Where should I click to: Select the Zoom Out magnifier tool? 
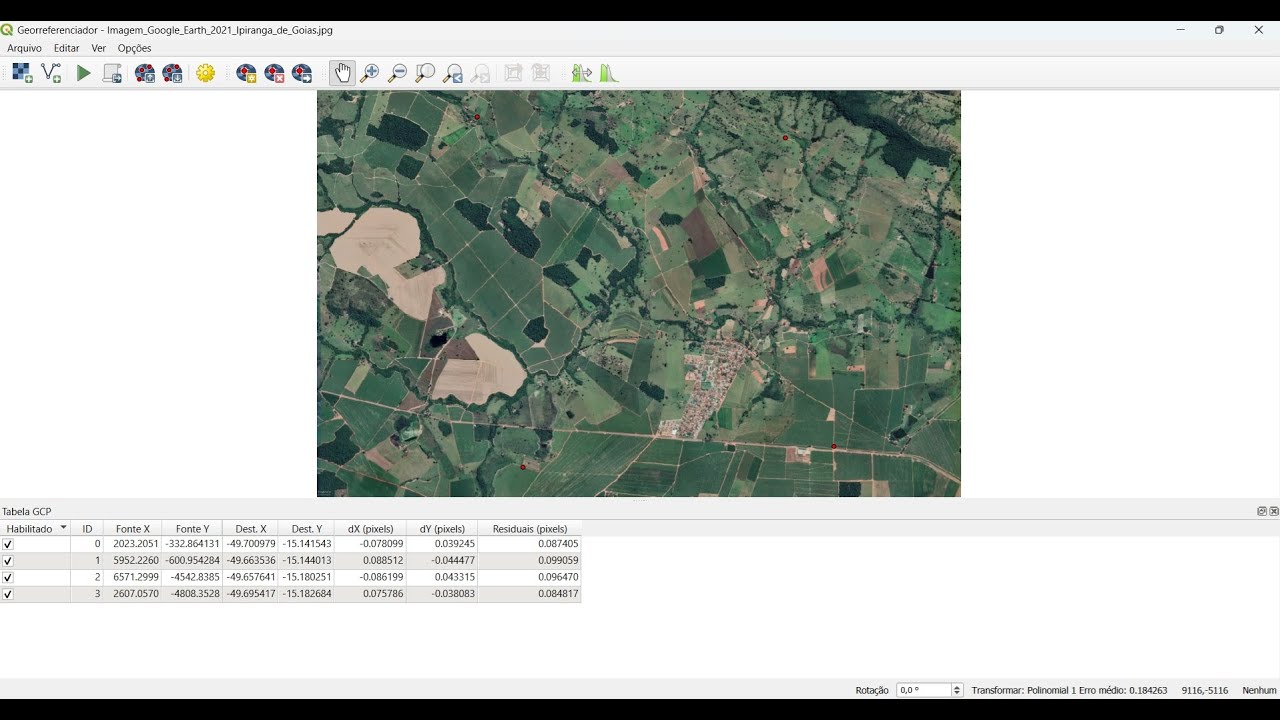[x=397, y=73]
